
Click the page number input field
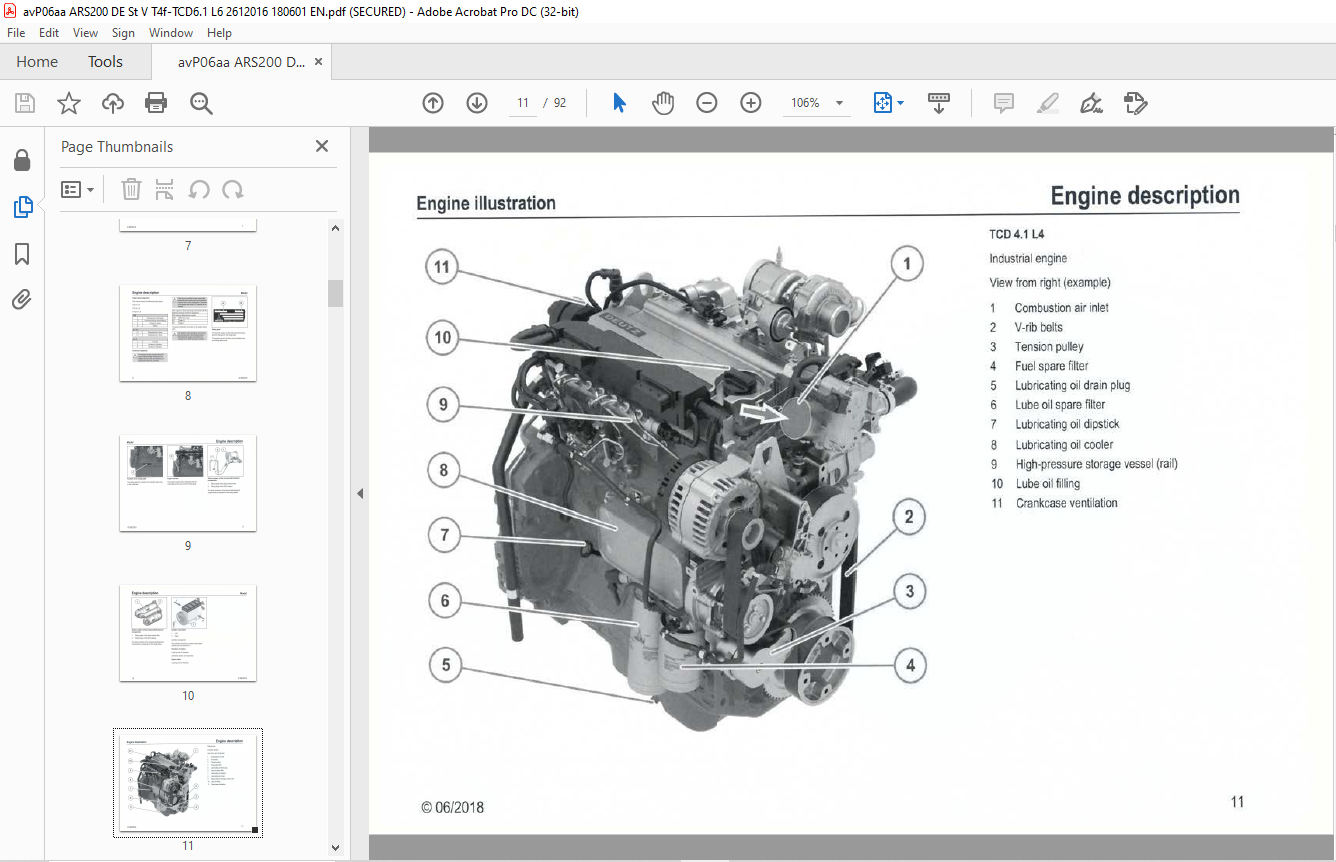click(523, 103)
